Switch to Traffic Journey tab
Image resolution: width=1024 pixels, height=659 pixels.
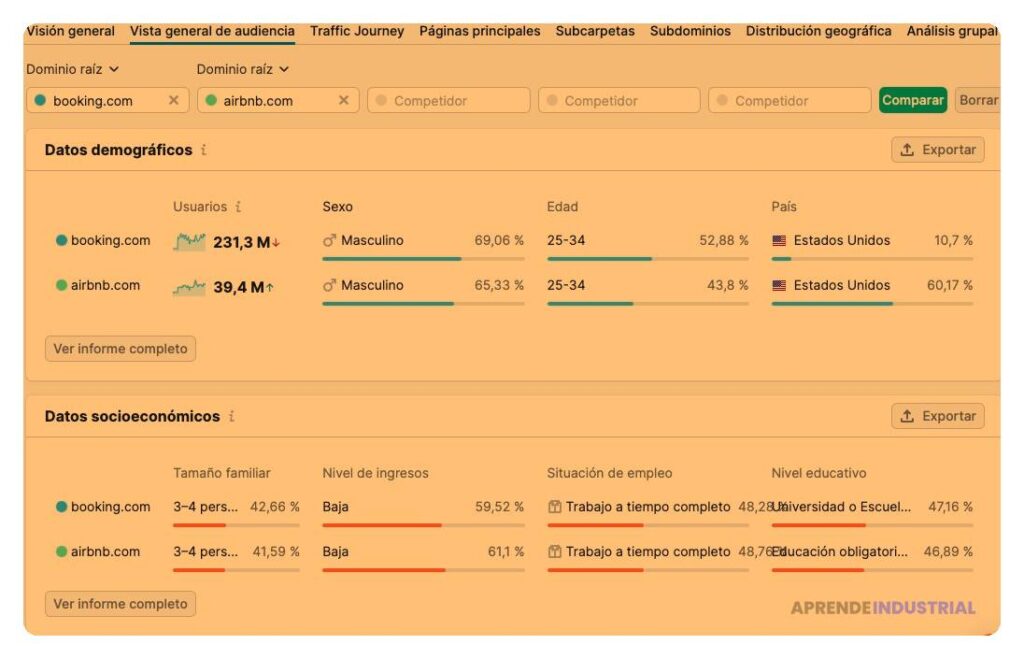tap(357, 31)
